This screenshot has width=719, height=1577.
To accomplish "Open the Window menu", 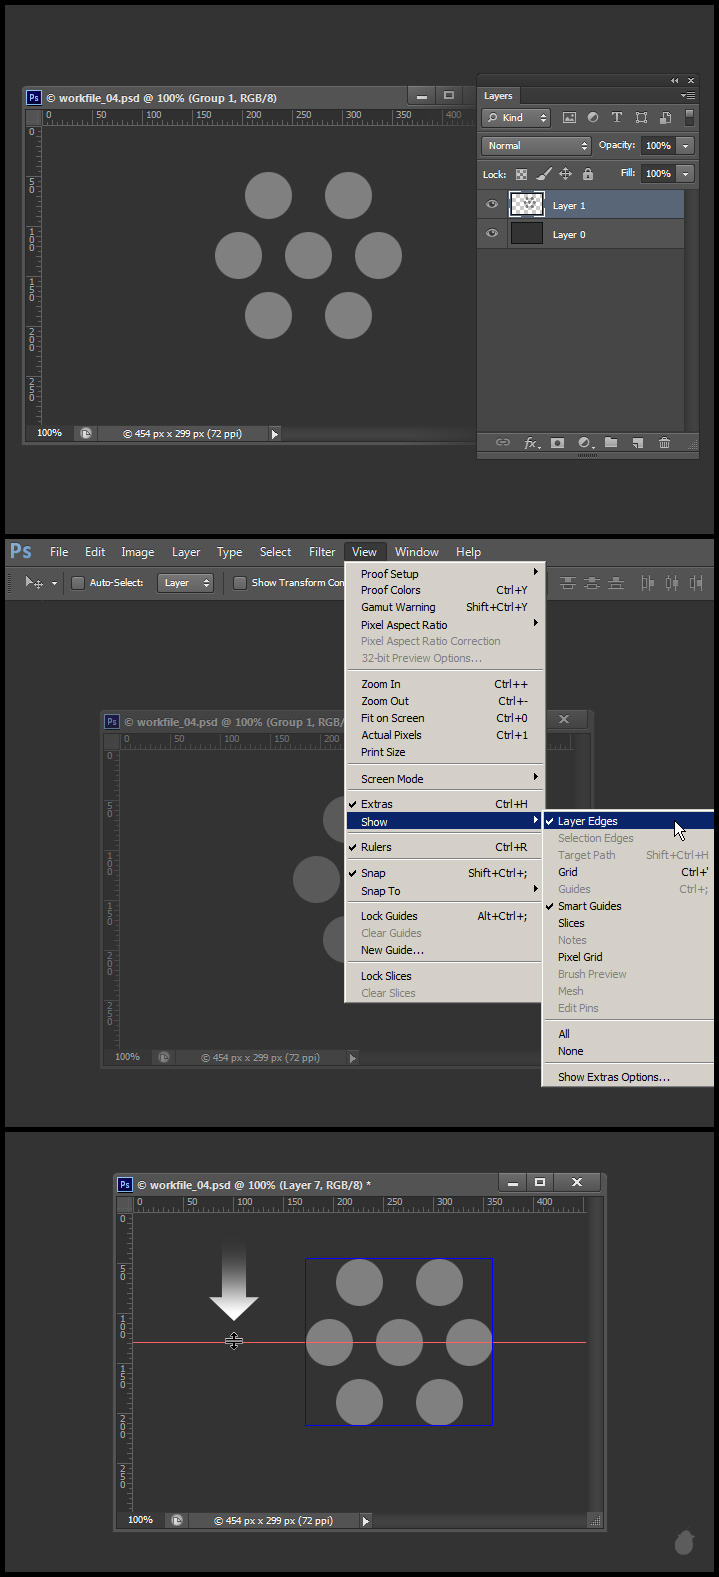I will click(416, 552).
